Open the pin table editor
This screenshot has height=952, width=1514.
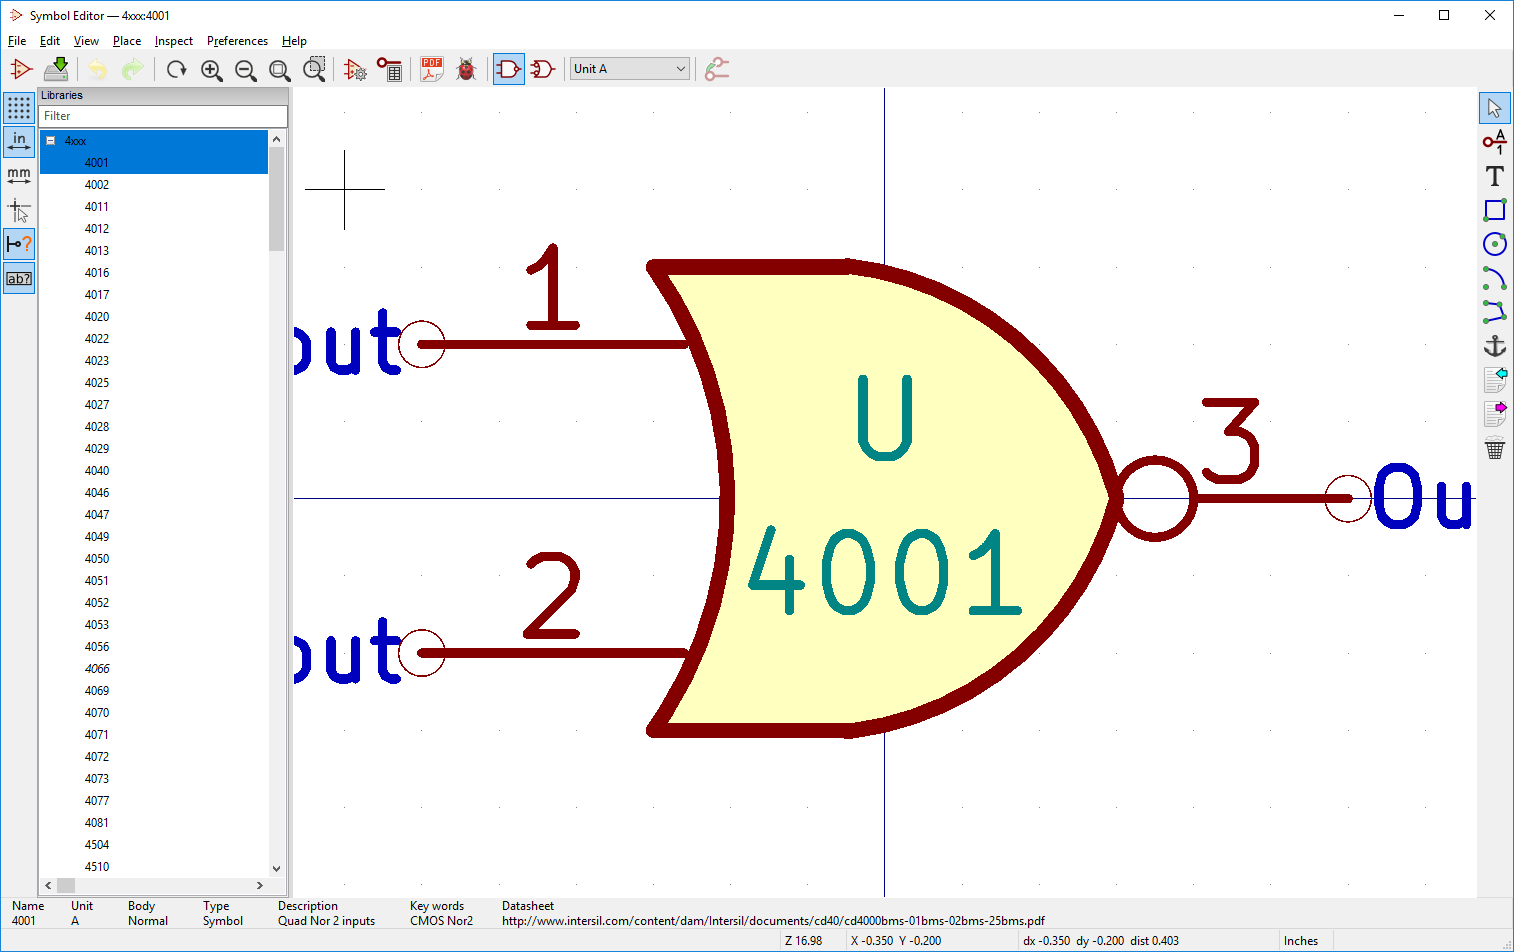[x=389, y=69]
